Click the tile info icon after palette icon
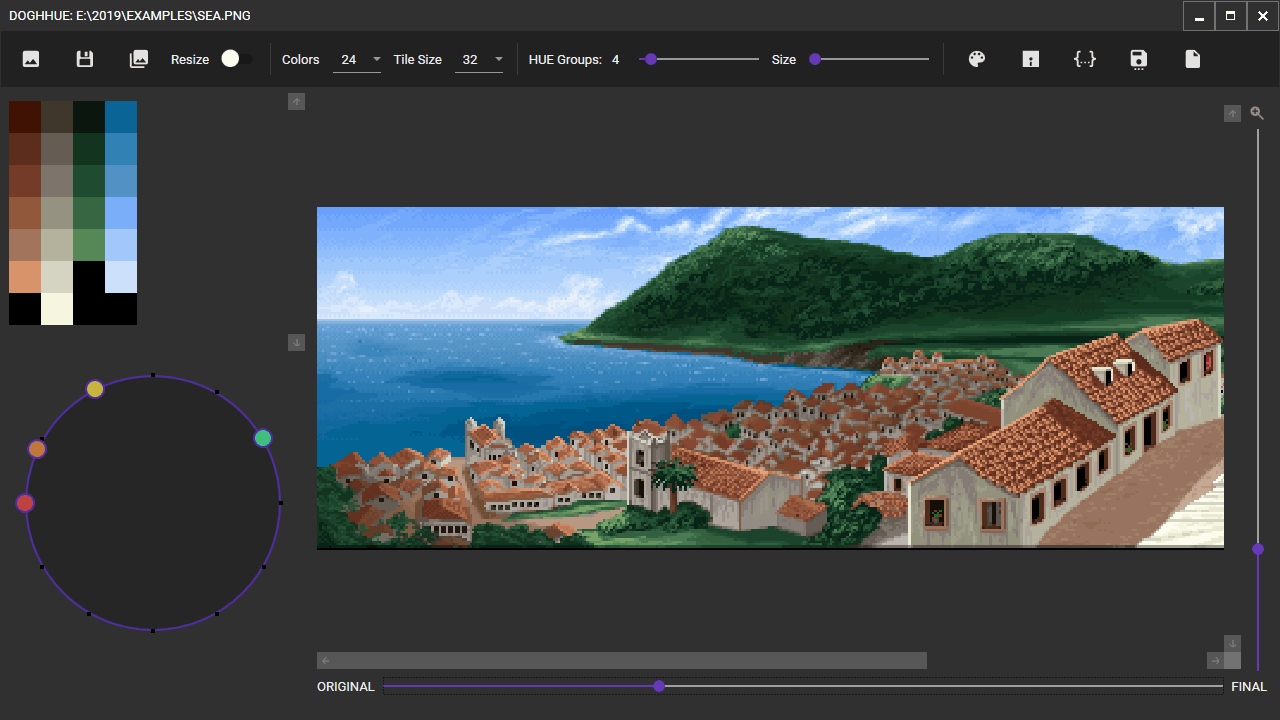Image resolution: width=1280 pixels, height=720 pixels. (x=1031, y=59)
